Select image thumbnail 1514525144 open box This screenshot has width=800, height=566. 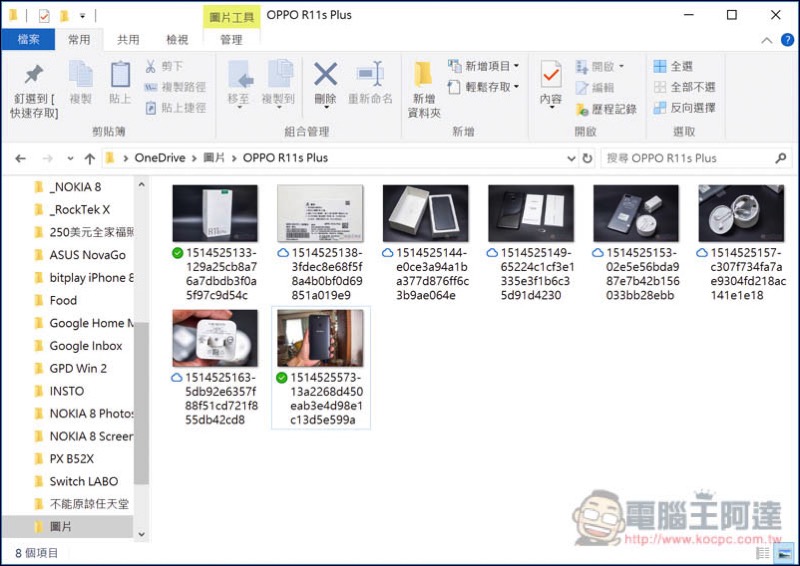(426, 213)
